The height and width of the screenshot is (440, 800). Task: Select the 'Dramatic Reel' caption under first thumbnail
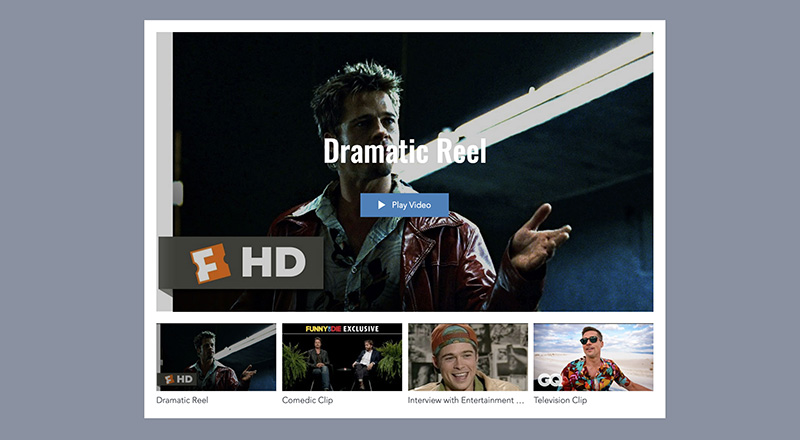point(182,400)
